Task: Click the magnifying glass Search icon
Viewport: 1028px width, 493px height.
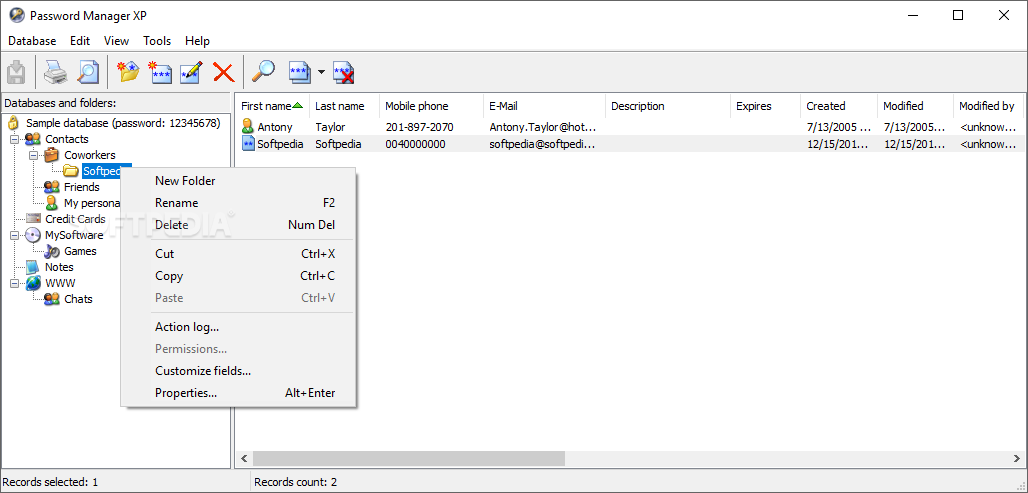Action: click(264, 71)
